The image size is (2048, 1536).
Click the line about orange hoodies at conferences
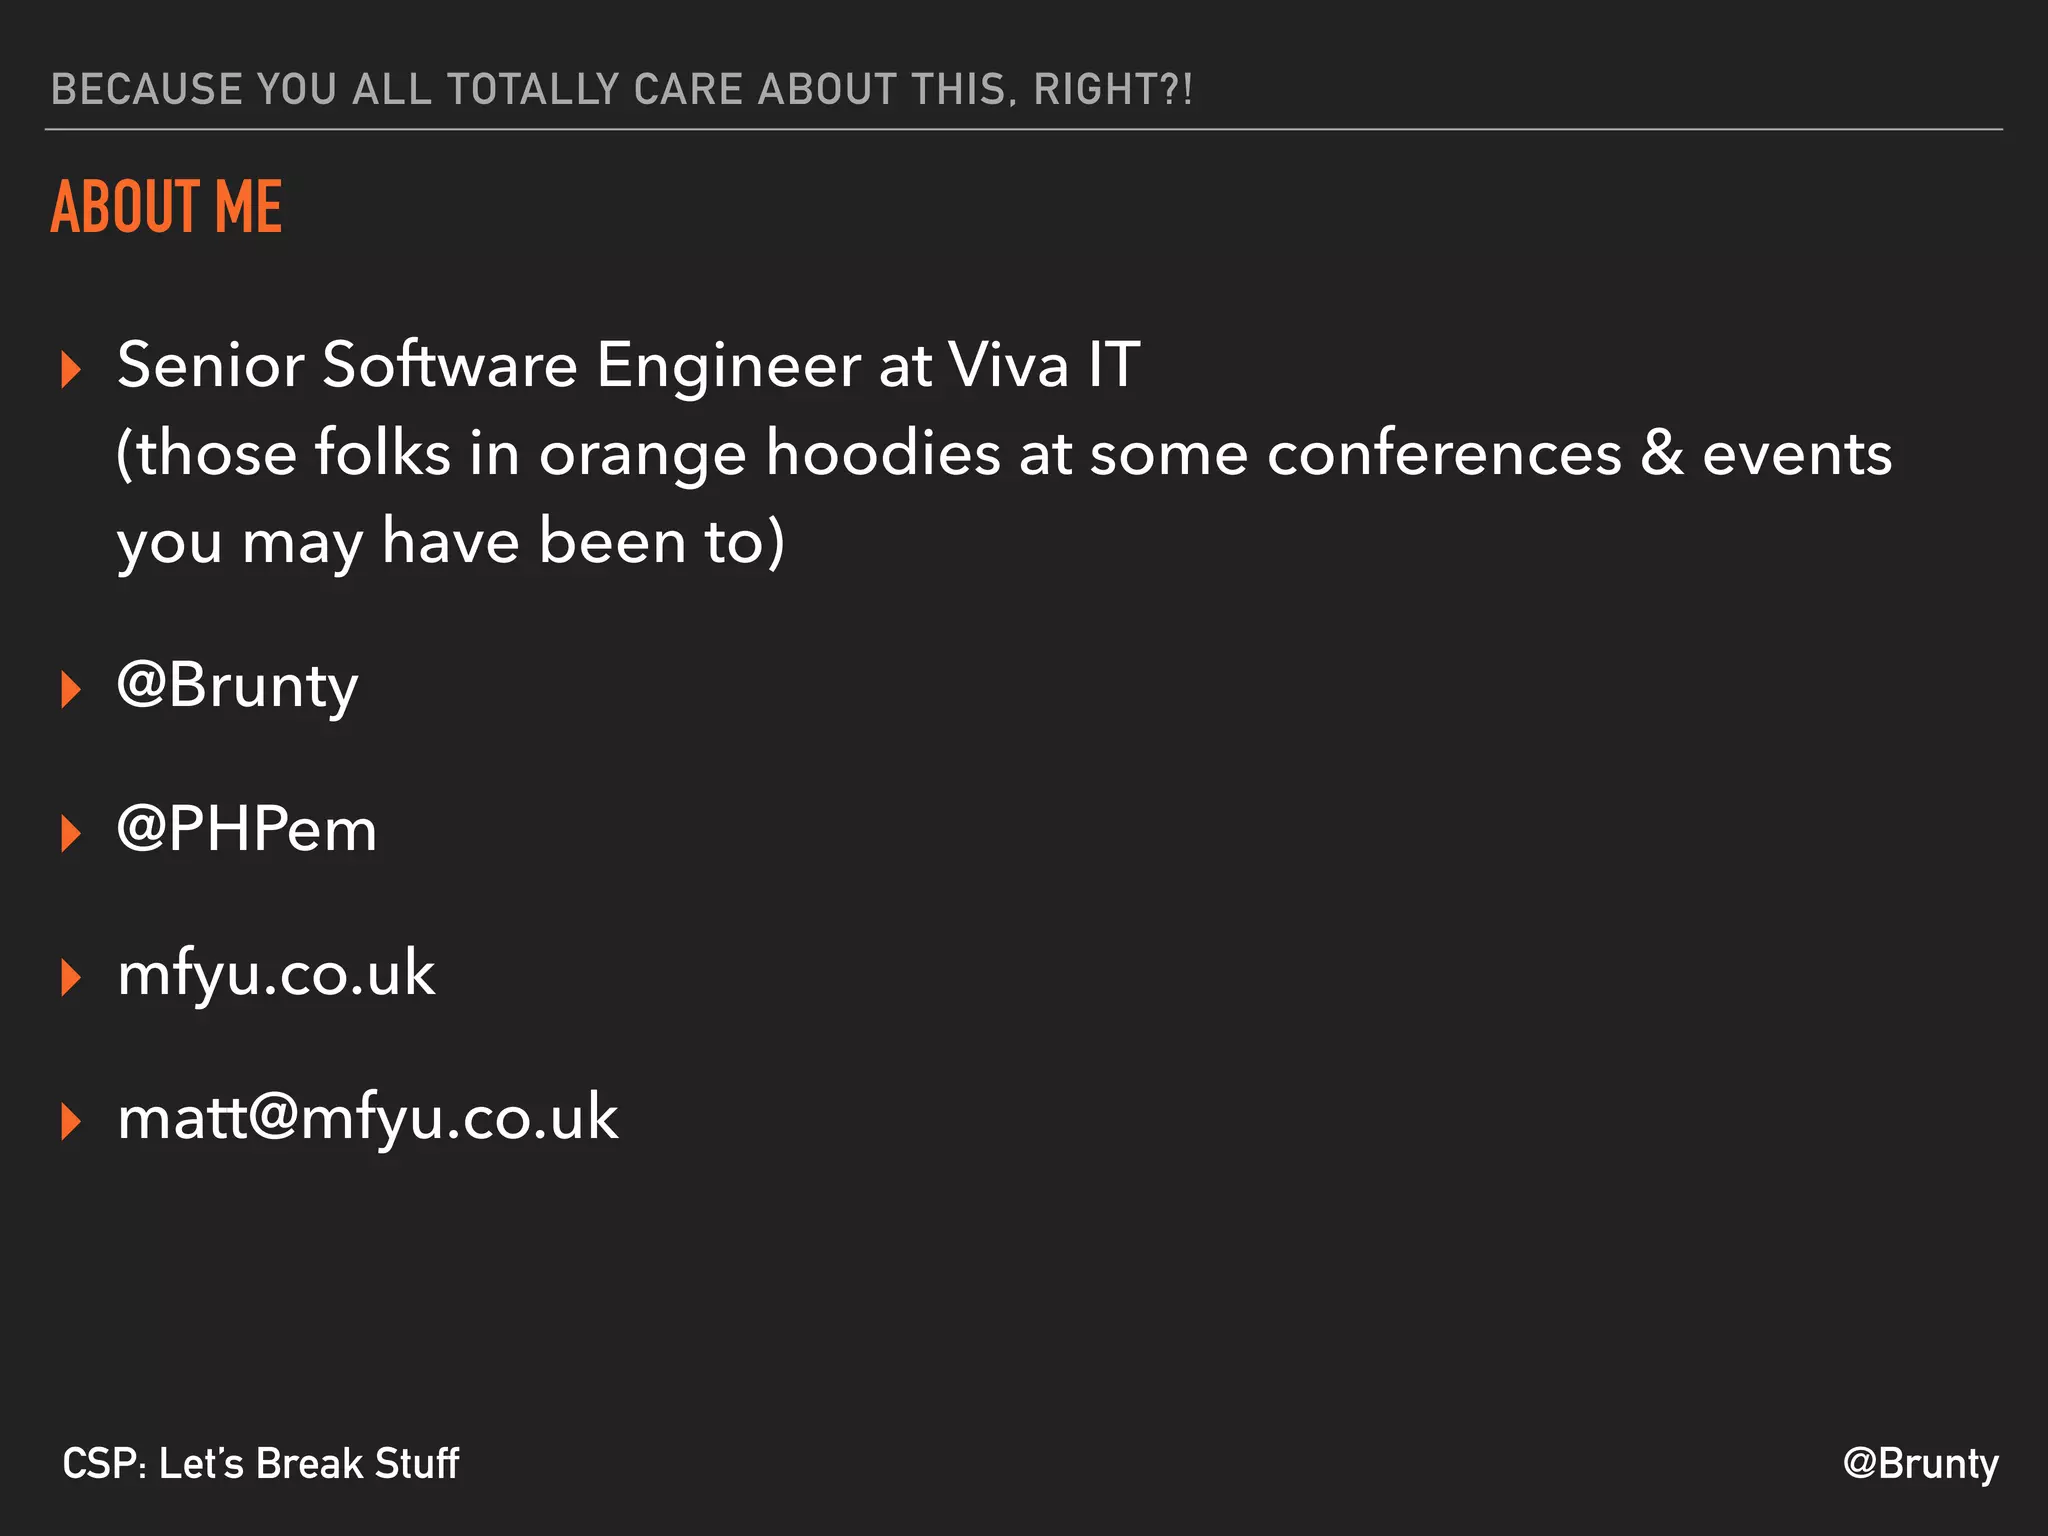1004,454
